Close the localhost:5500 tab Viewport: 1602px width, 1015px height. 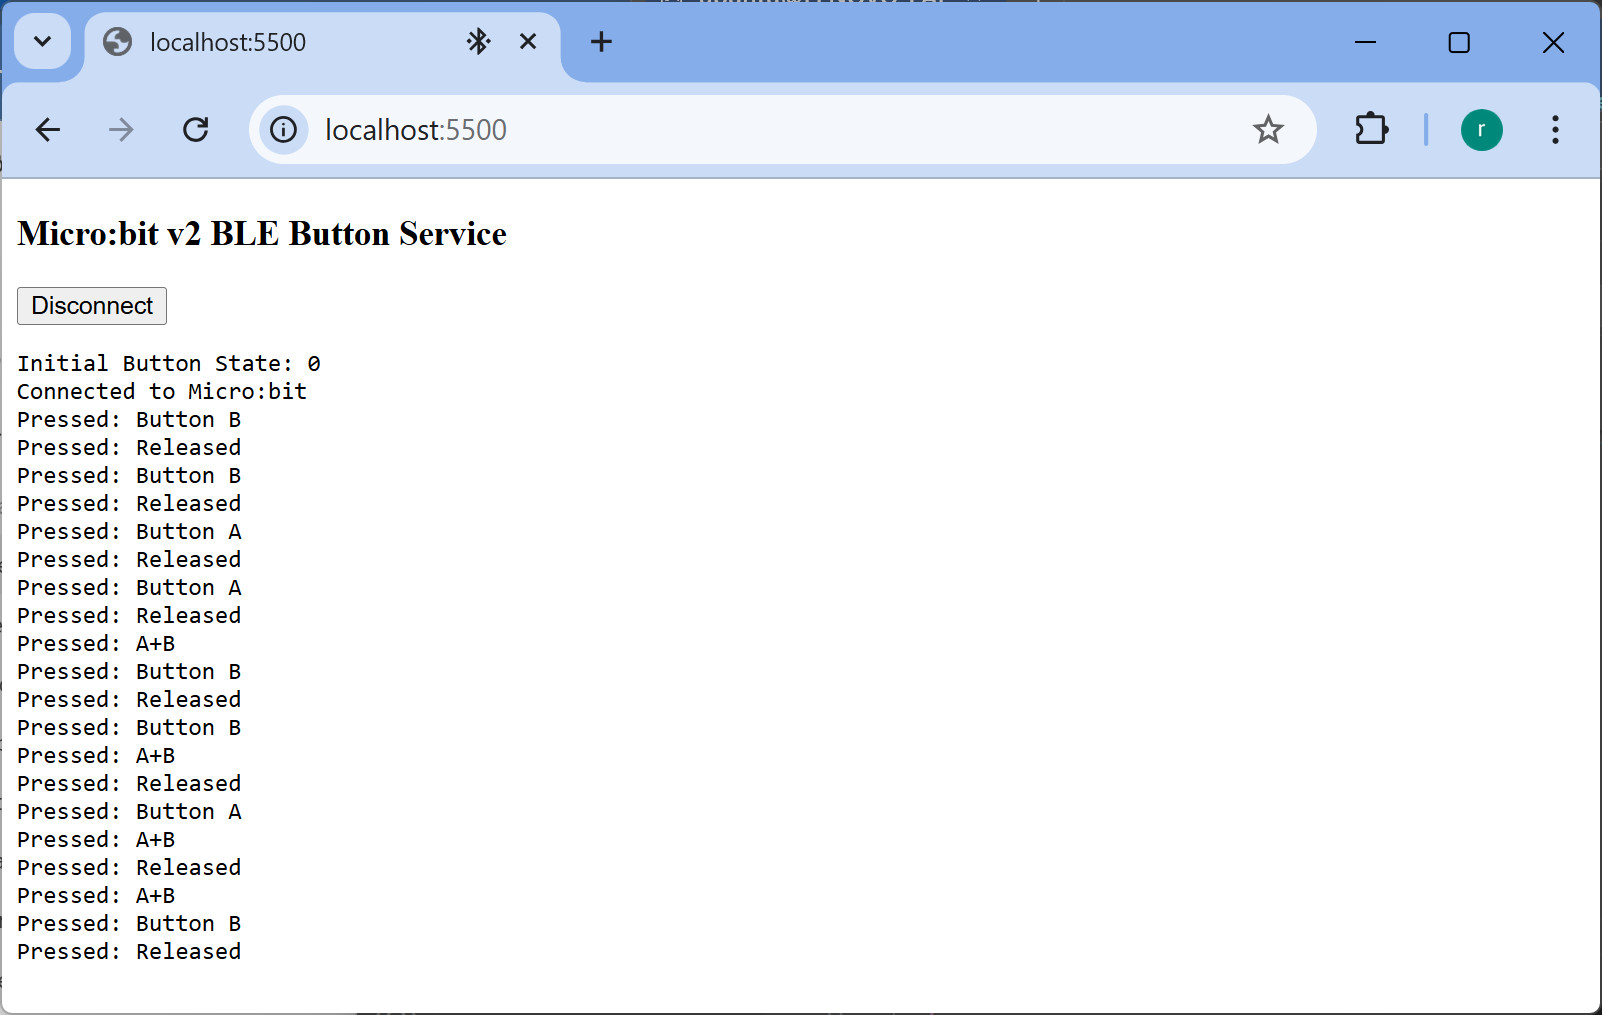(528, 42)
